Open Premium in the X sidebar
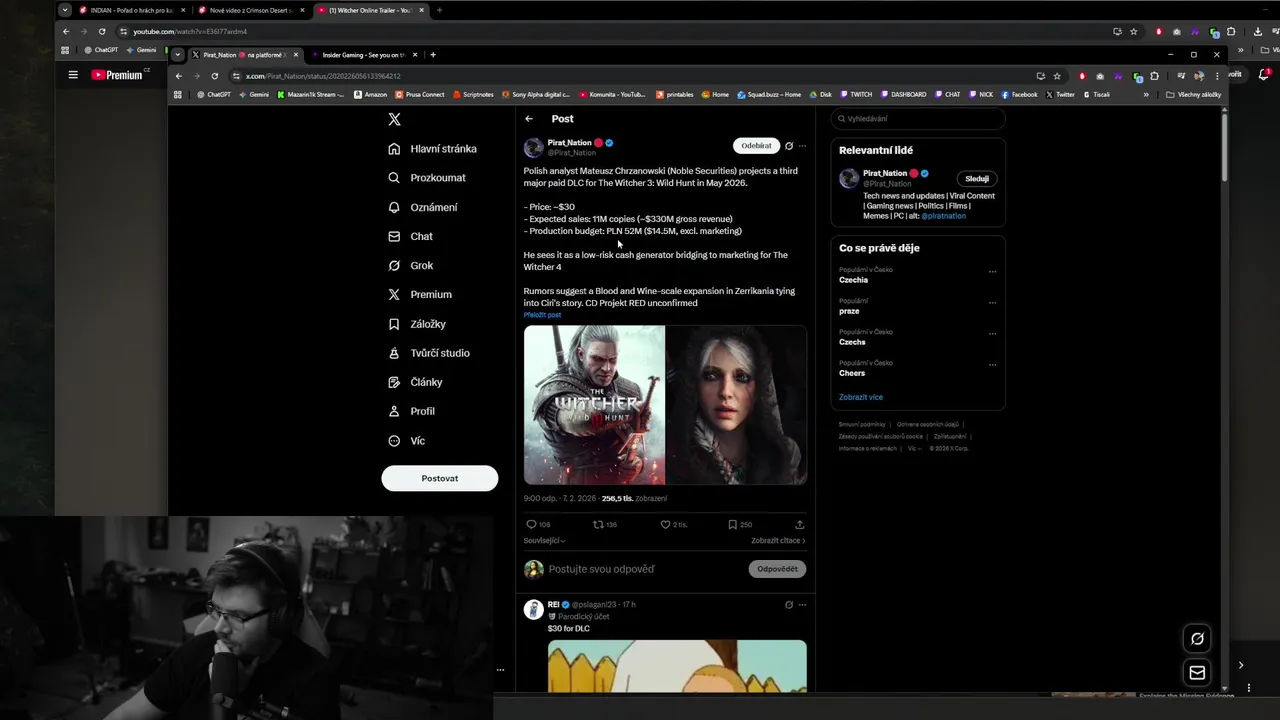Image resolution: width=1280 pixels, height=720 pixels. [x=419, y=294]
